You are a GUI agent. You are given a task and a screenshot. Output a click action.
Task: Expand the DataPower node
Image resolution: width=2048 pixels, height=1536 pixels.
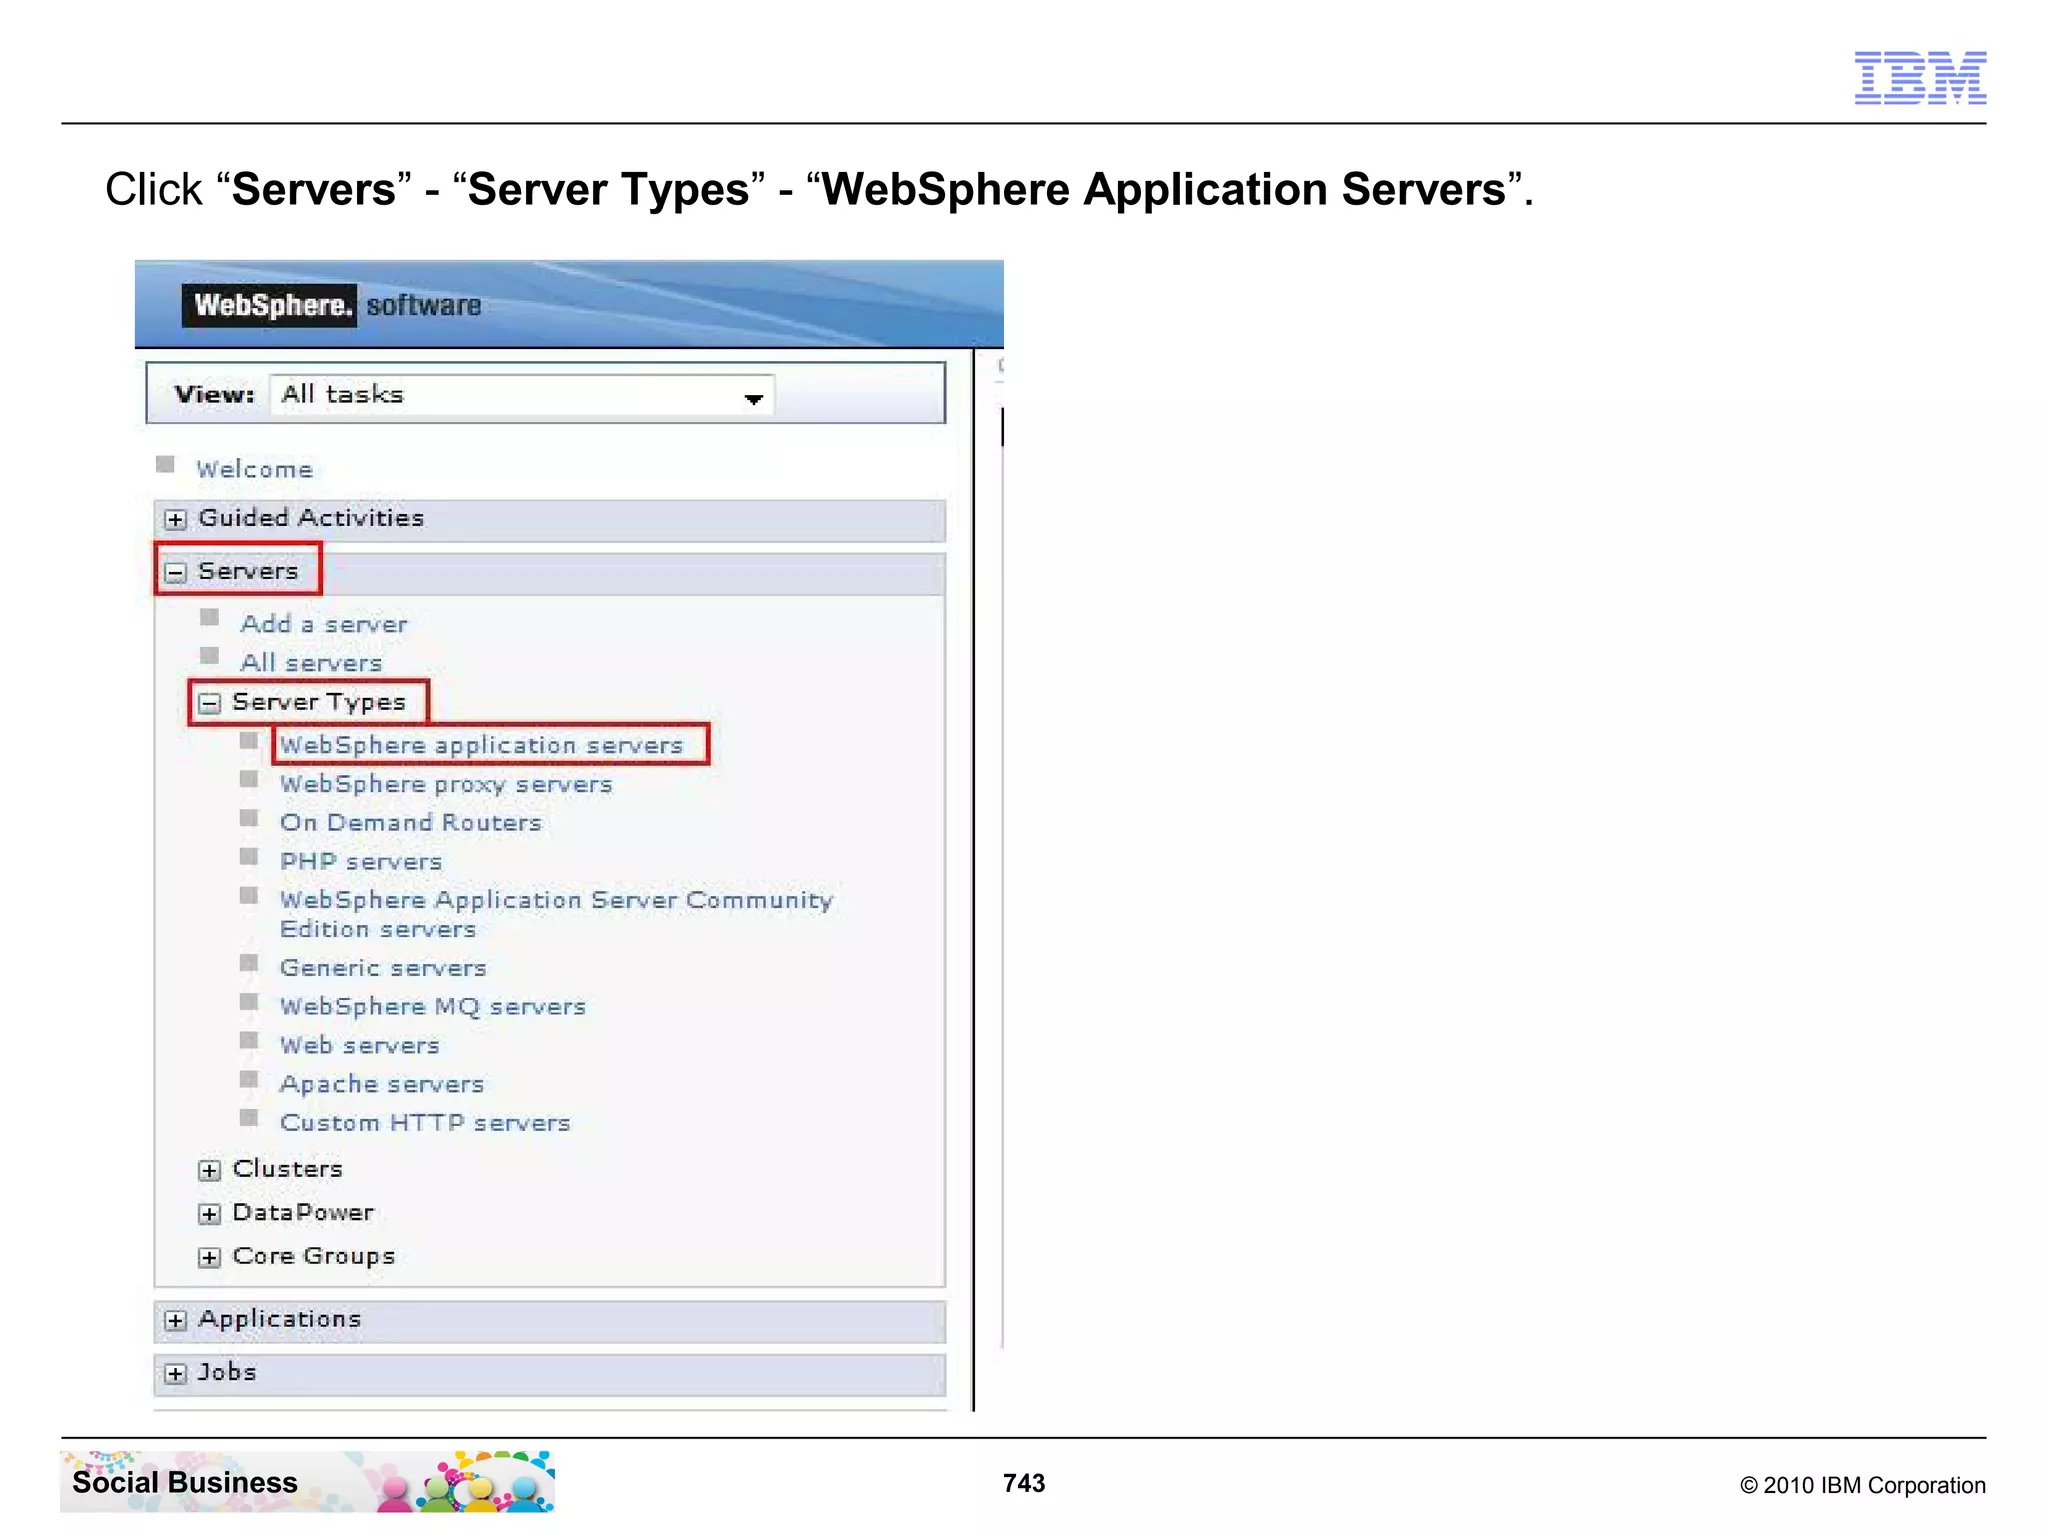pos(209,1214)
